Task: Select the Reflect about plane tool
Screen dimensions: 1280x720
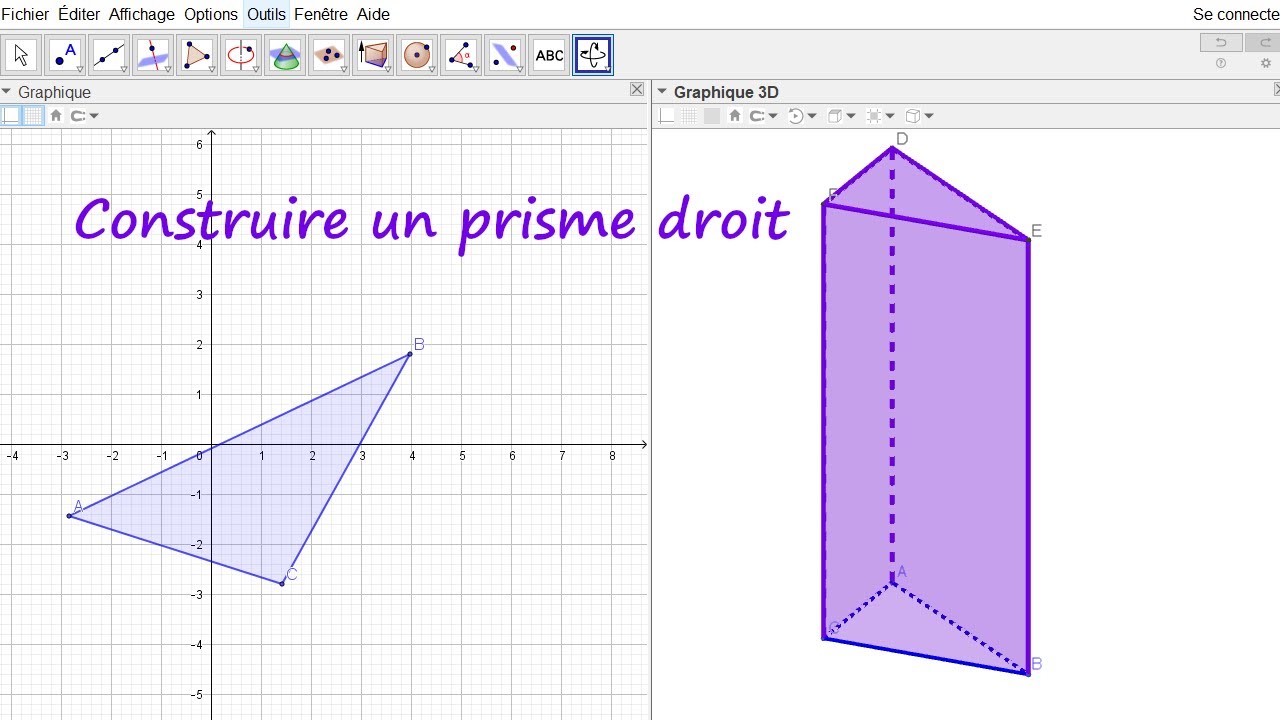Action: coord(505,55)
